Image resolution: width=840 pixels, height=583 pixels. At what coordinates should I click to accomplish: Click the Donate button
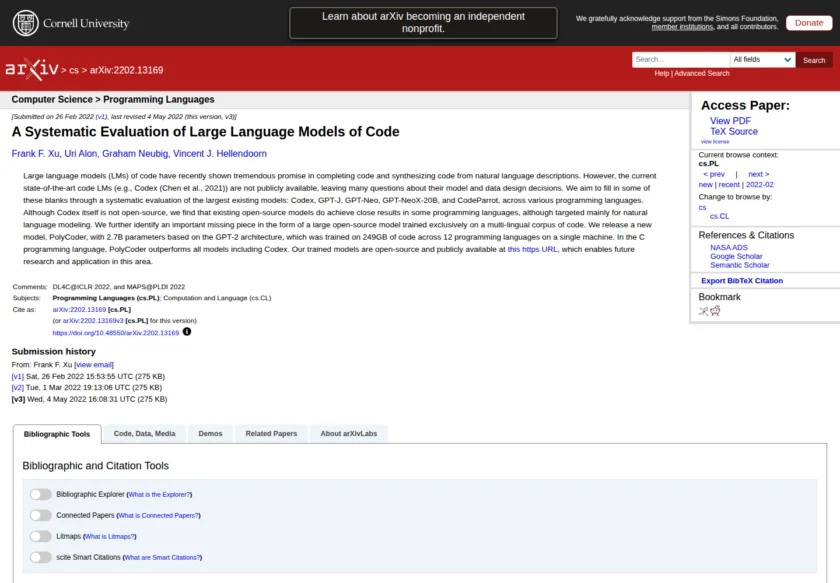pyautogui.click(x=809, y=23)
